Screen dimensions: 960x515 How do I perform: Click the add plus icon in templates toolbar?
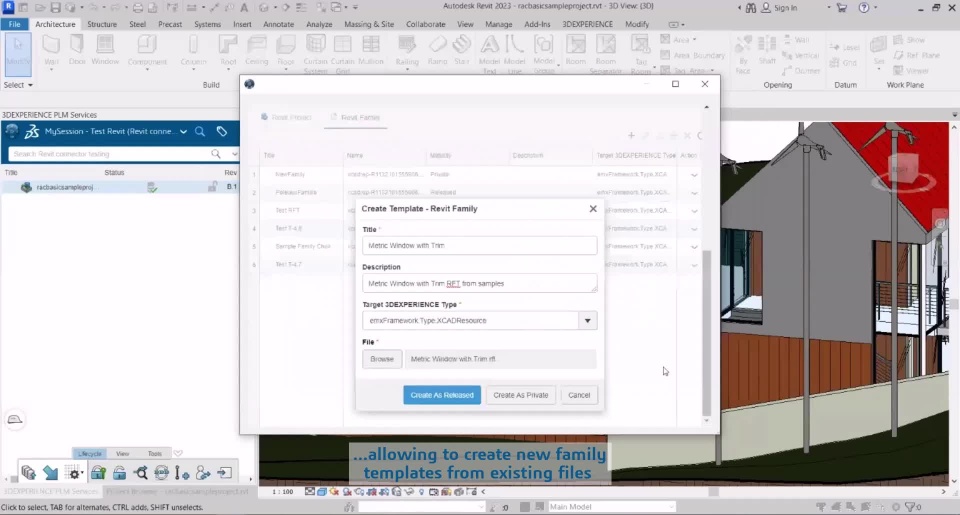631,135
